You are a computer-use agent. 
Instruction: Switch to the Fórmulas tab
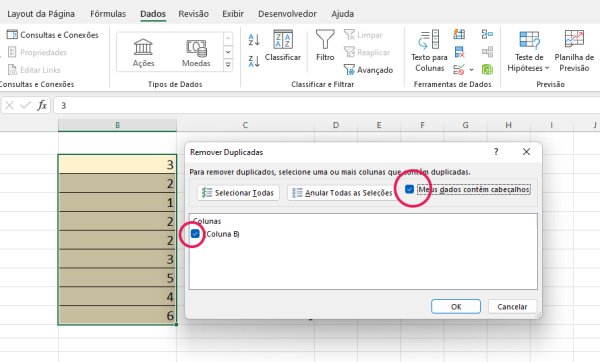108,14
